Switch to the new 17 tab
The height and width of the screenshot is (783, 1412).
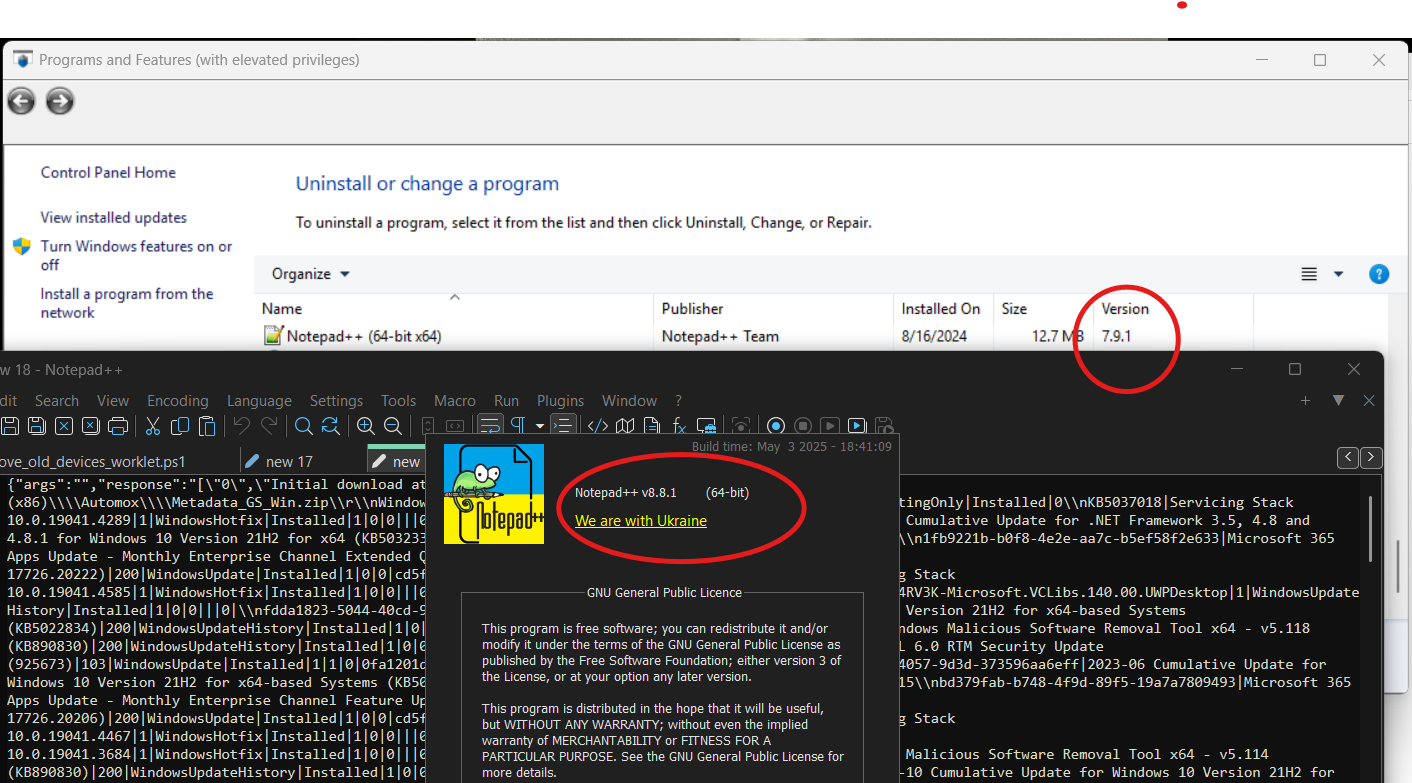(289, 461)
